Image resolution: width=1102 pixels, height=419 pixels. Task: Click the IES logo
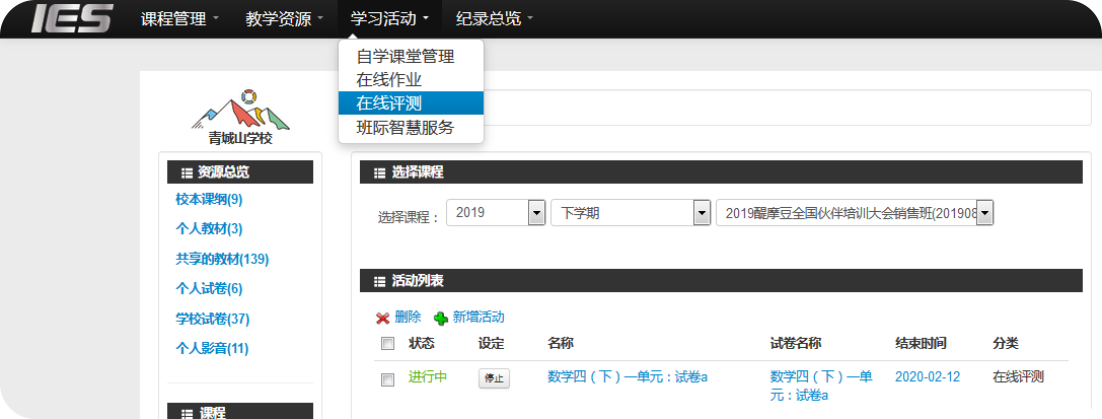(70, 19)
